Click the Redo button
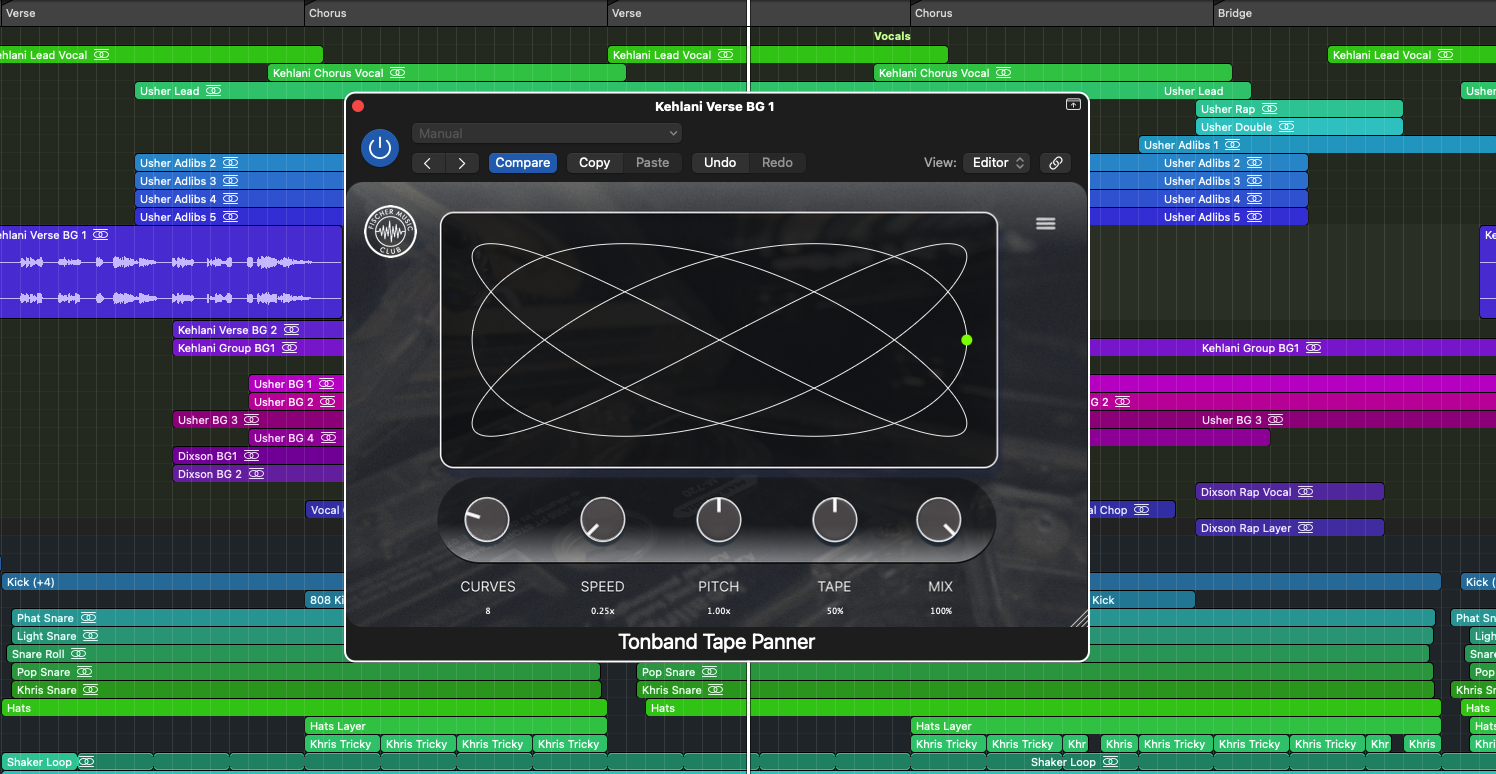The height and width of the screenshot is (774, 1496). pyautogui.click(x=777, y=163)
